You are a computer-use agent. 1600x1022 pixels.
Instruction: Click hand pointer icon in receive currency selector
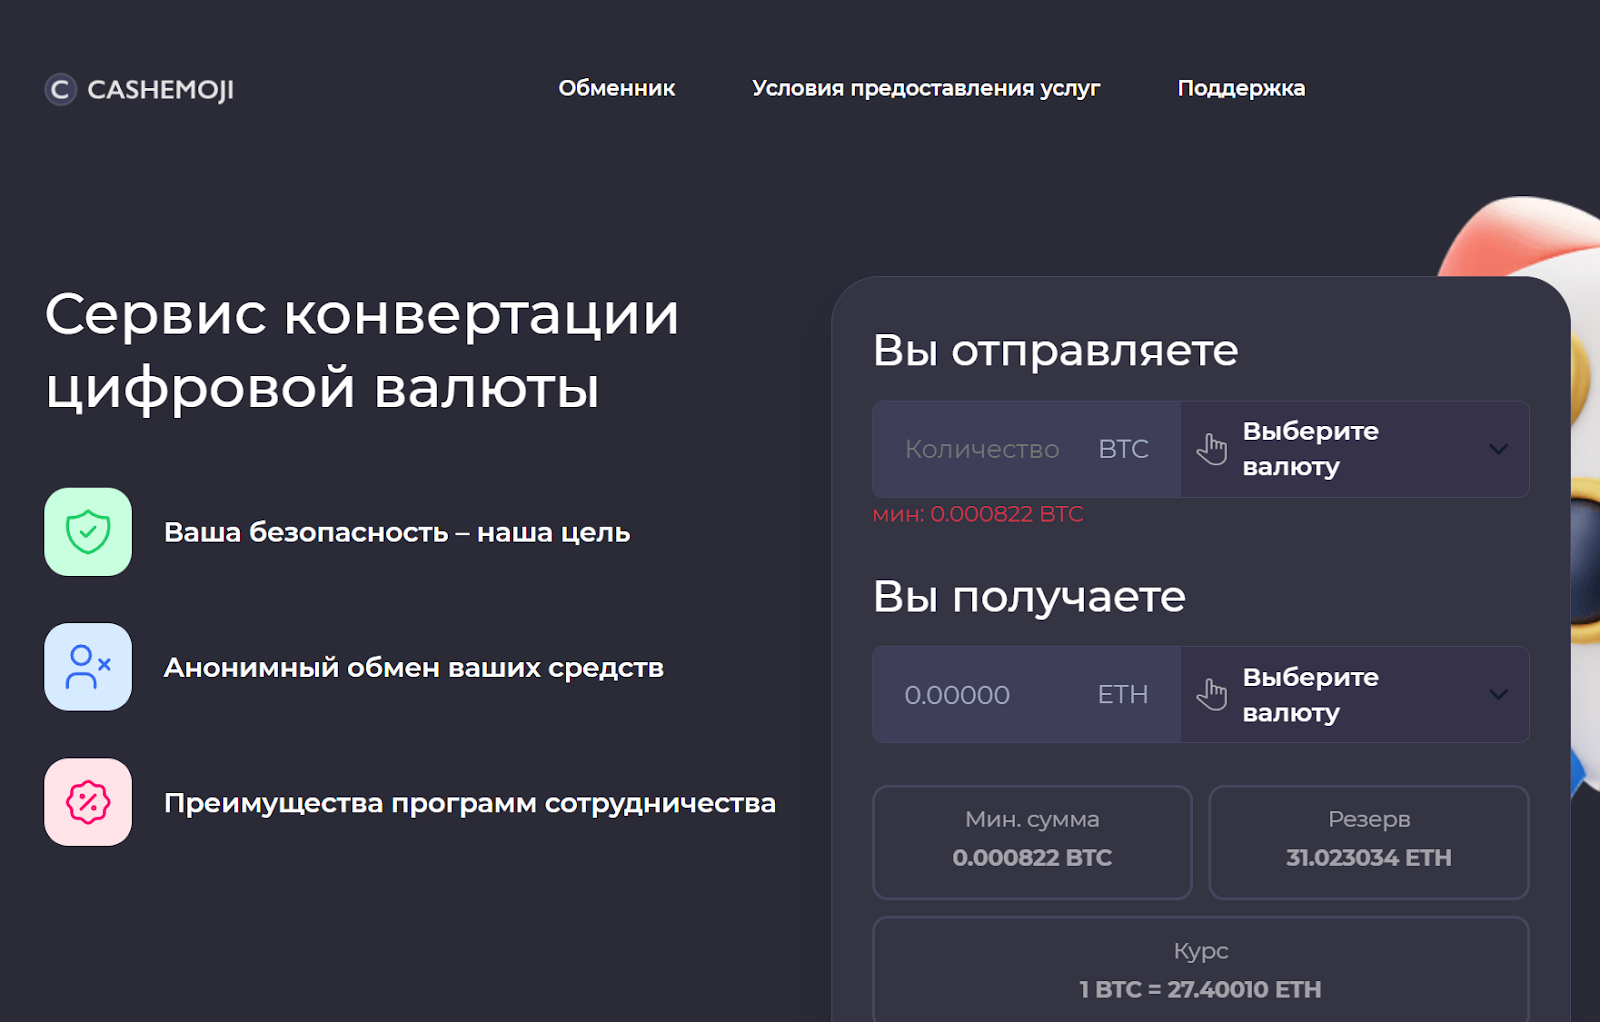tap(1211, 694)
